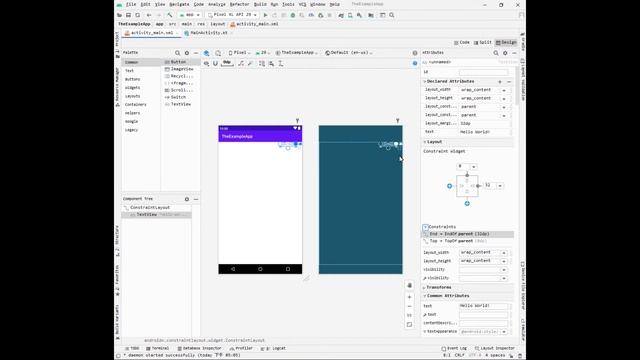This screenshot has height=360, width=640.
Task: Toggle the View Options eye icon
Action: 207,63
